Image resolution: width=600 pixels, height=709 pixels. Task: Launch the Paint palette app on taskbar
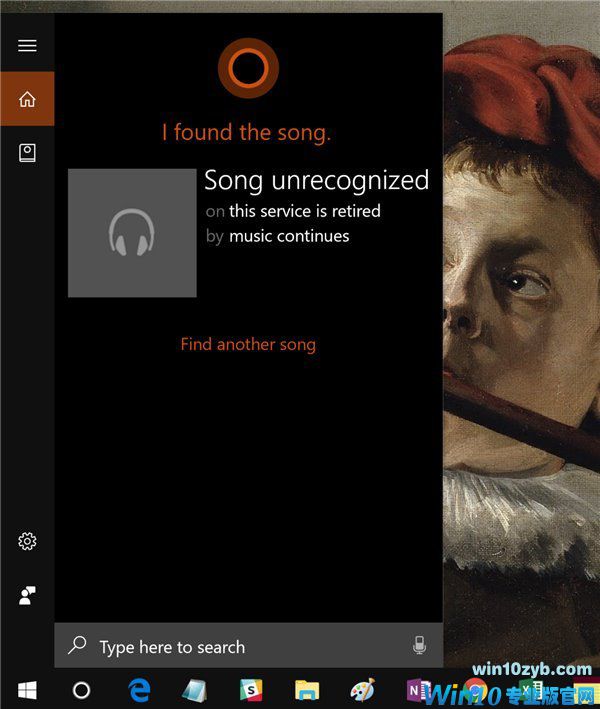[x=363, y=690]
